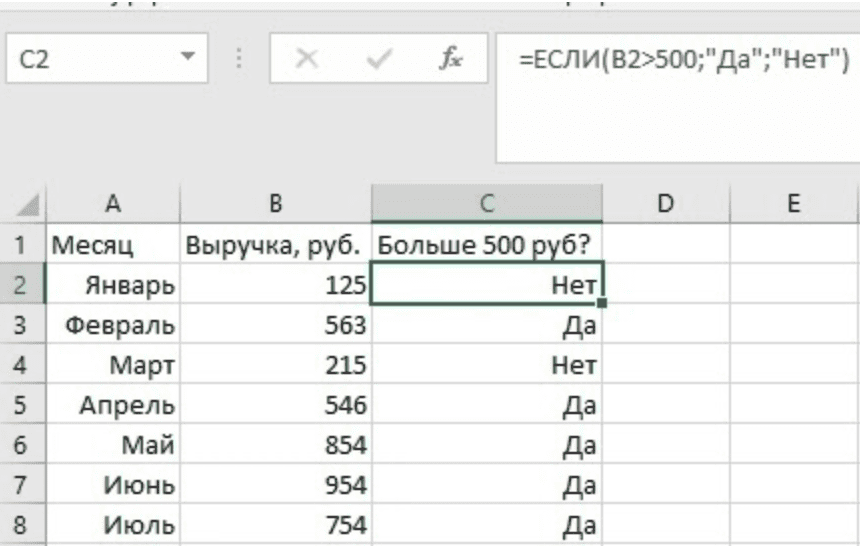This screenshot has height=546, width=860.
Task: Select column B header
Action: (276, 204)
